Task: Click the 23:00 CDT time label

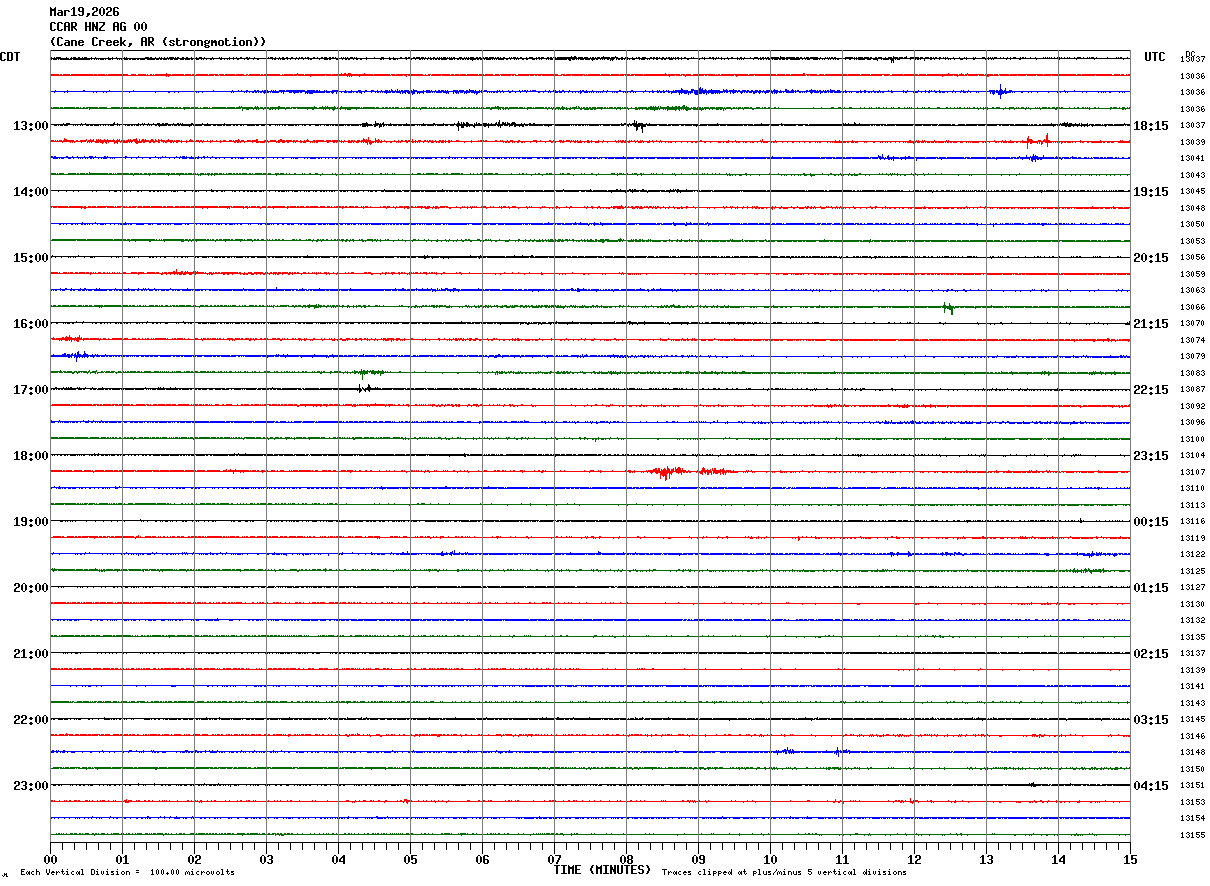Action: pos(30,786)
